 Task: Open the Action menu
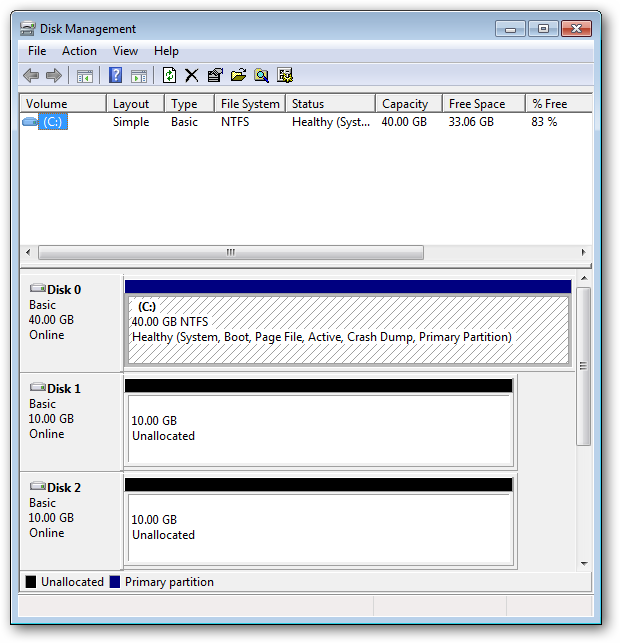79,51
